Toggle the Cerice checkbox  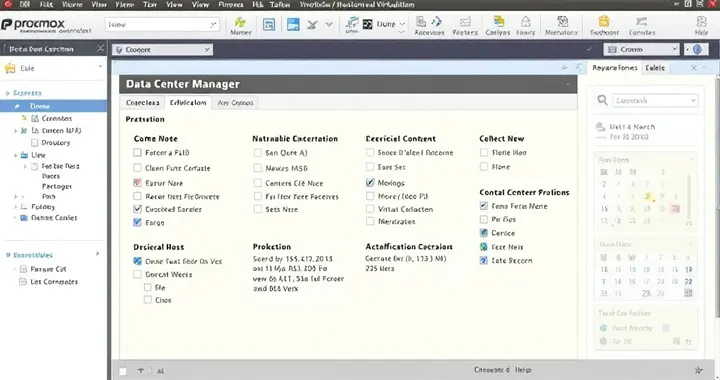[484, 233]
